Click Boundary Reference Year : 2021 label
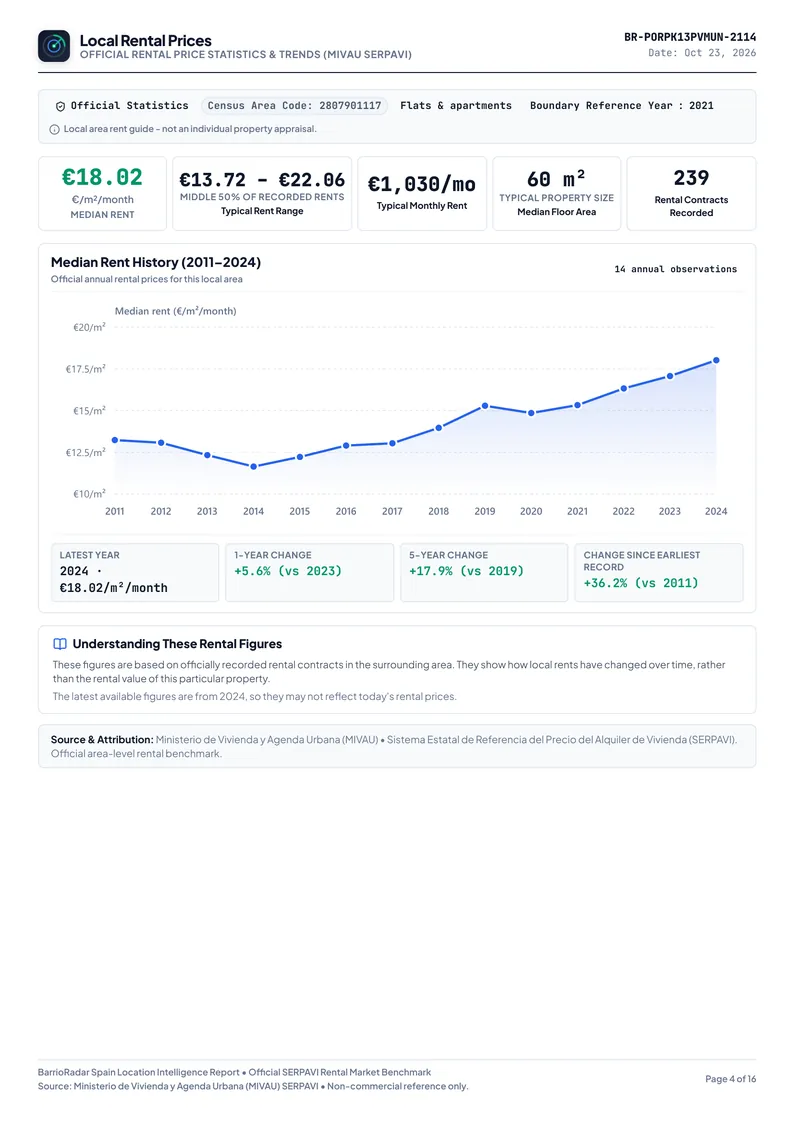The width and height of the screenshot is (794, 1123). pyautogui.click(x=621, y=106)
